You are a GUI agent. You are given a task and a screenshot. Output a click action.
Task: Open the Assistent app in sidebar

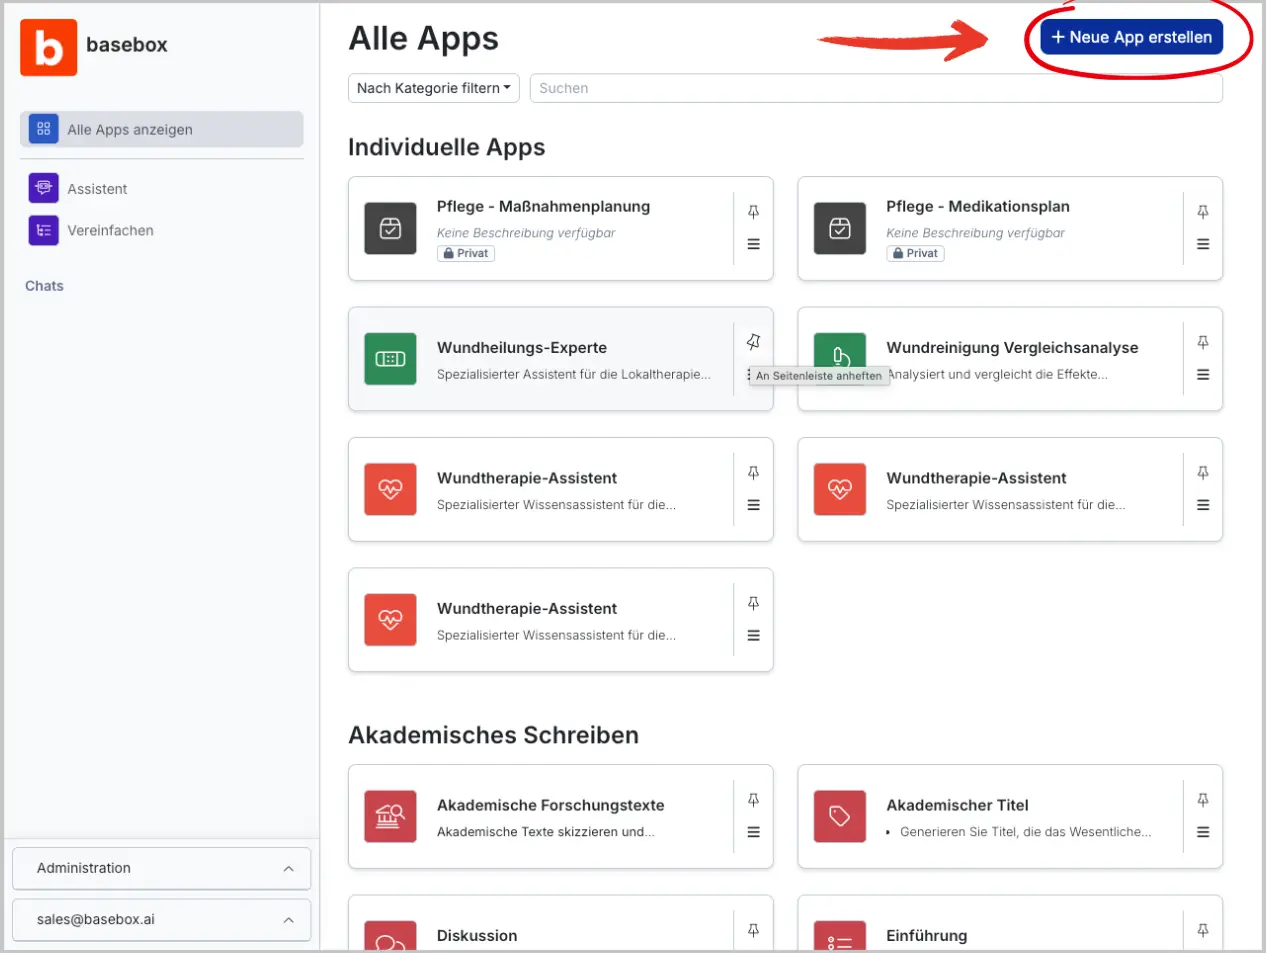click(x=97, y=189)
